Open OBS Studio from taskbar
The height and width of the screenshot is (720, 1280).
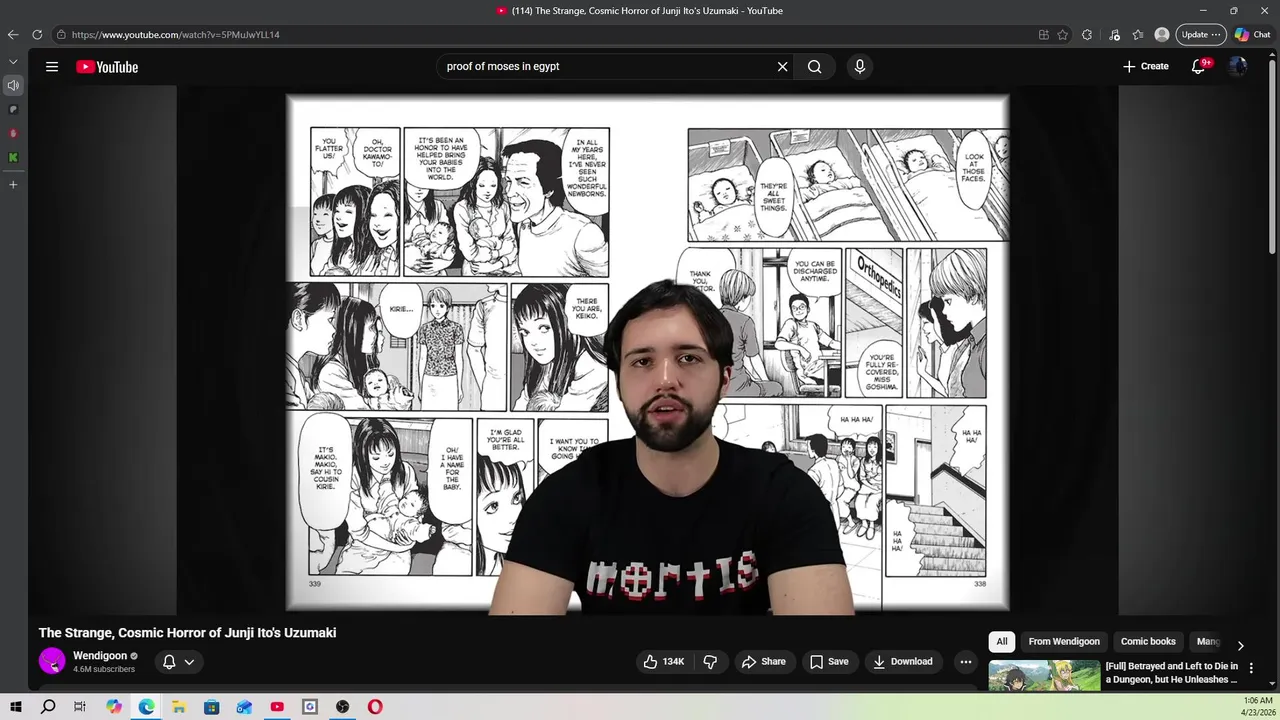[x=342, y=707]
